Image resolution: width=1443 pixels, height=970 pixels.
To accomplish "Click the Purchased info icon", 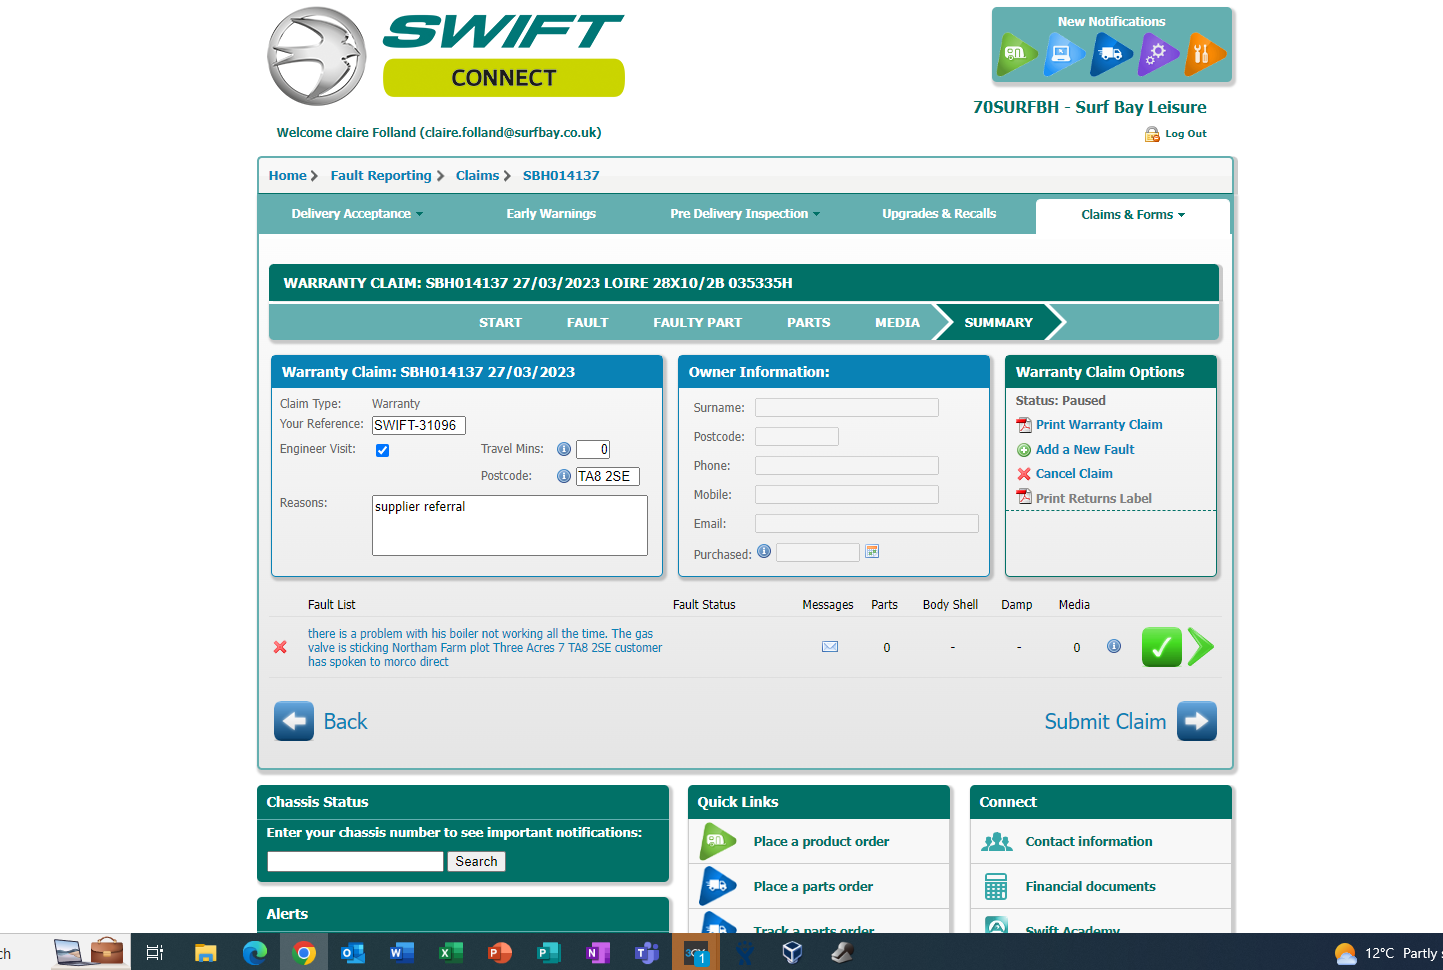I will click(764, 551).
